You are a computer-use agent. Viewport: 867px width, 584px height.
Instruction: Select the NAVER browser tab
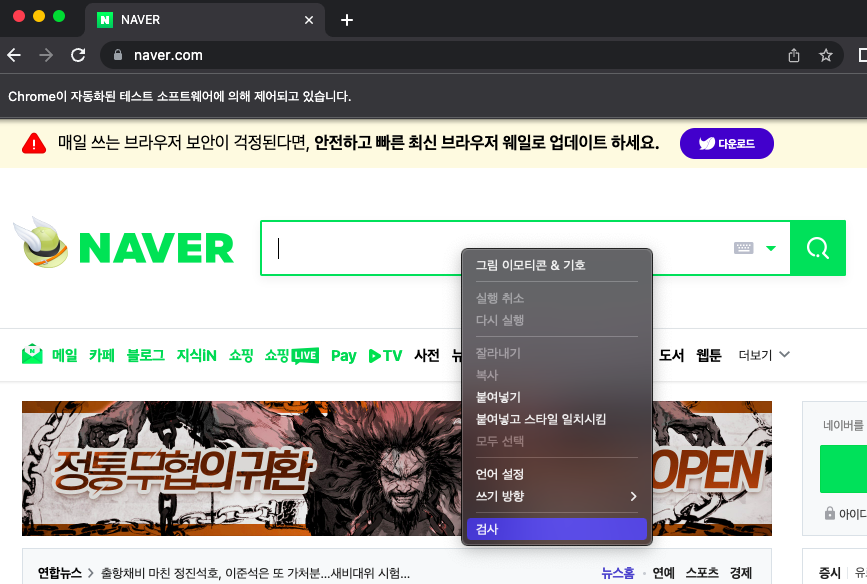(205, 20)
